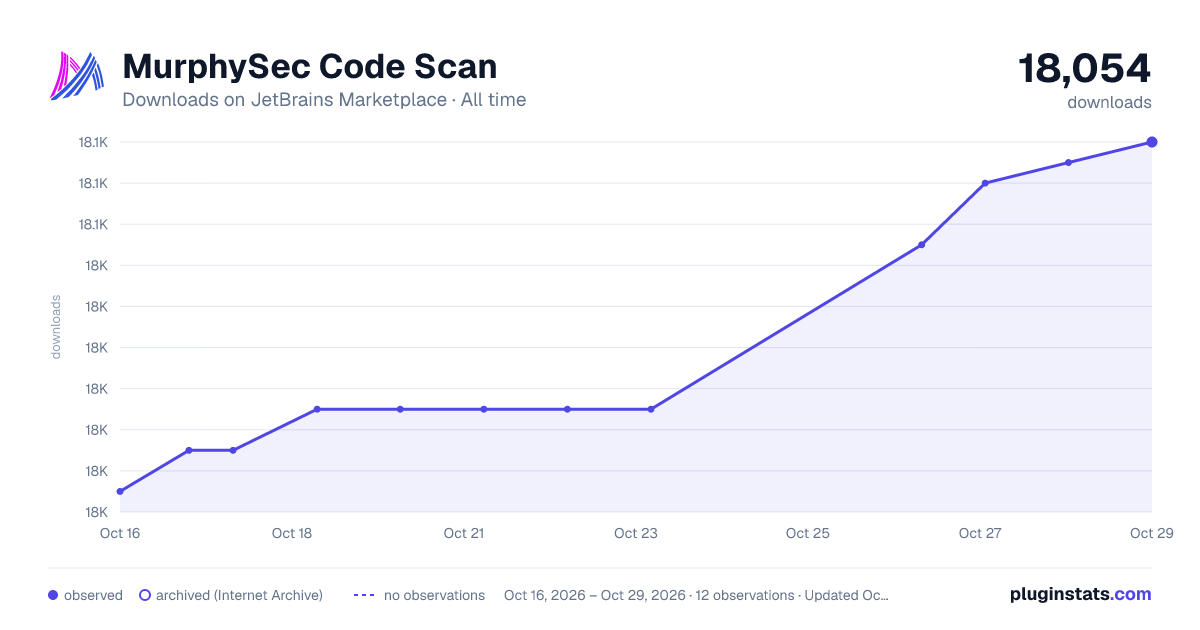The image size is (1200, 630).
Task: Click the data point above Oct 21 label
Action: pos(484,409)
